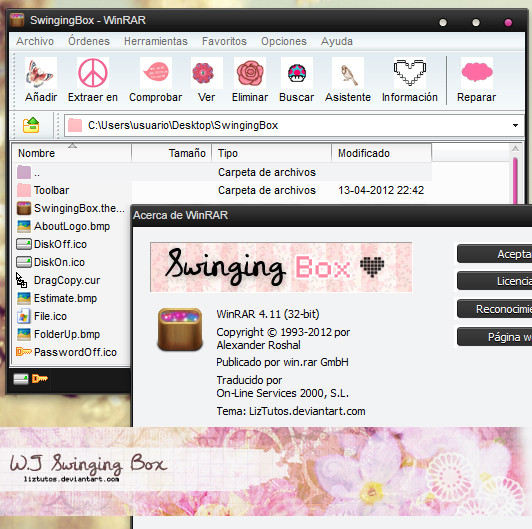Open the Opciones menu

[x=284, y=41]
